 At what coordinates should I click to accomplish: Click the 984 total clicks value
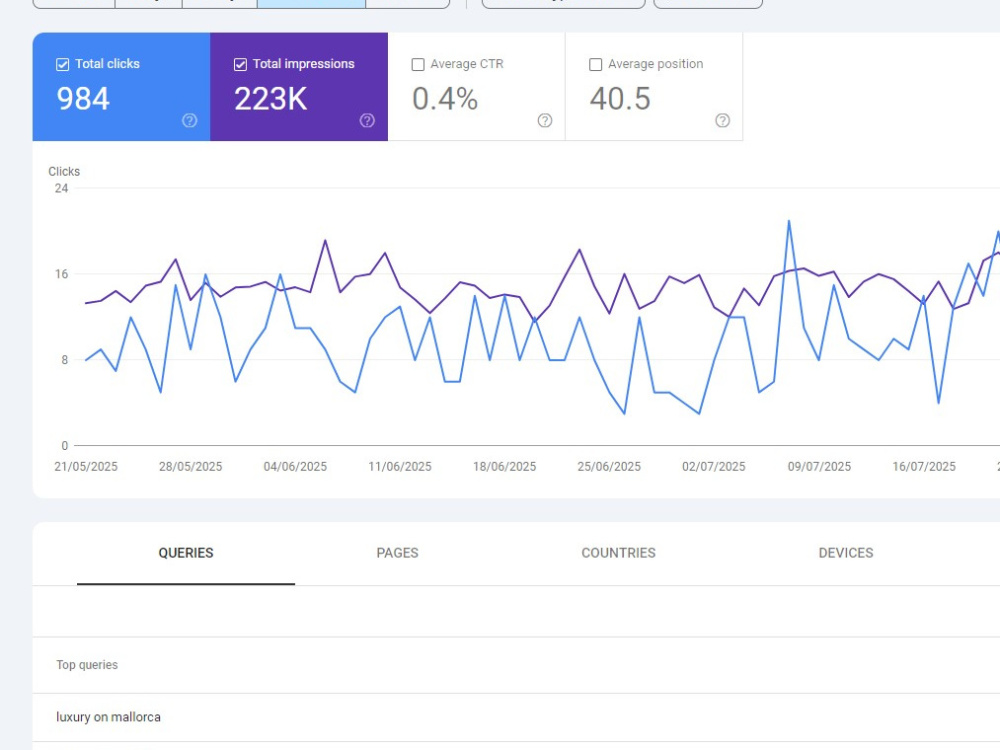pos(83,99)
